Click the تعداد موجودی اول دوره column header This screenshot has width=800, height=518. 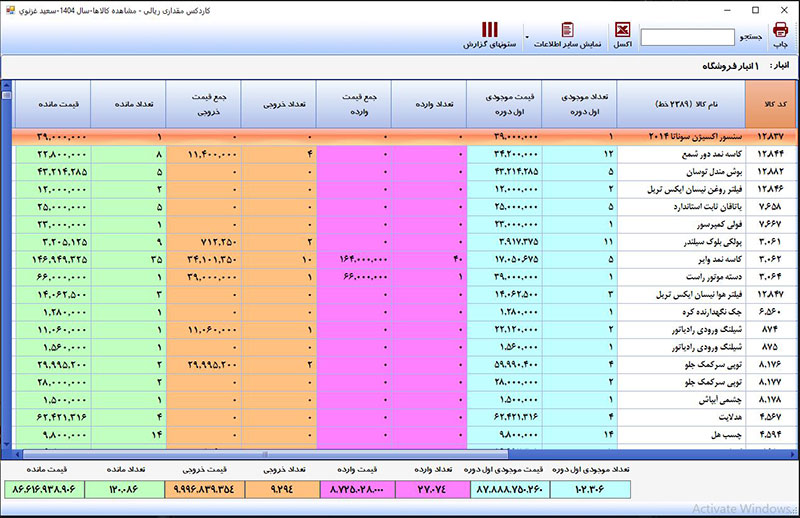[580, 104]
